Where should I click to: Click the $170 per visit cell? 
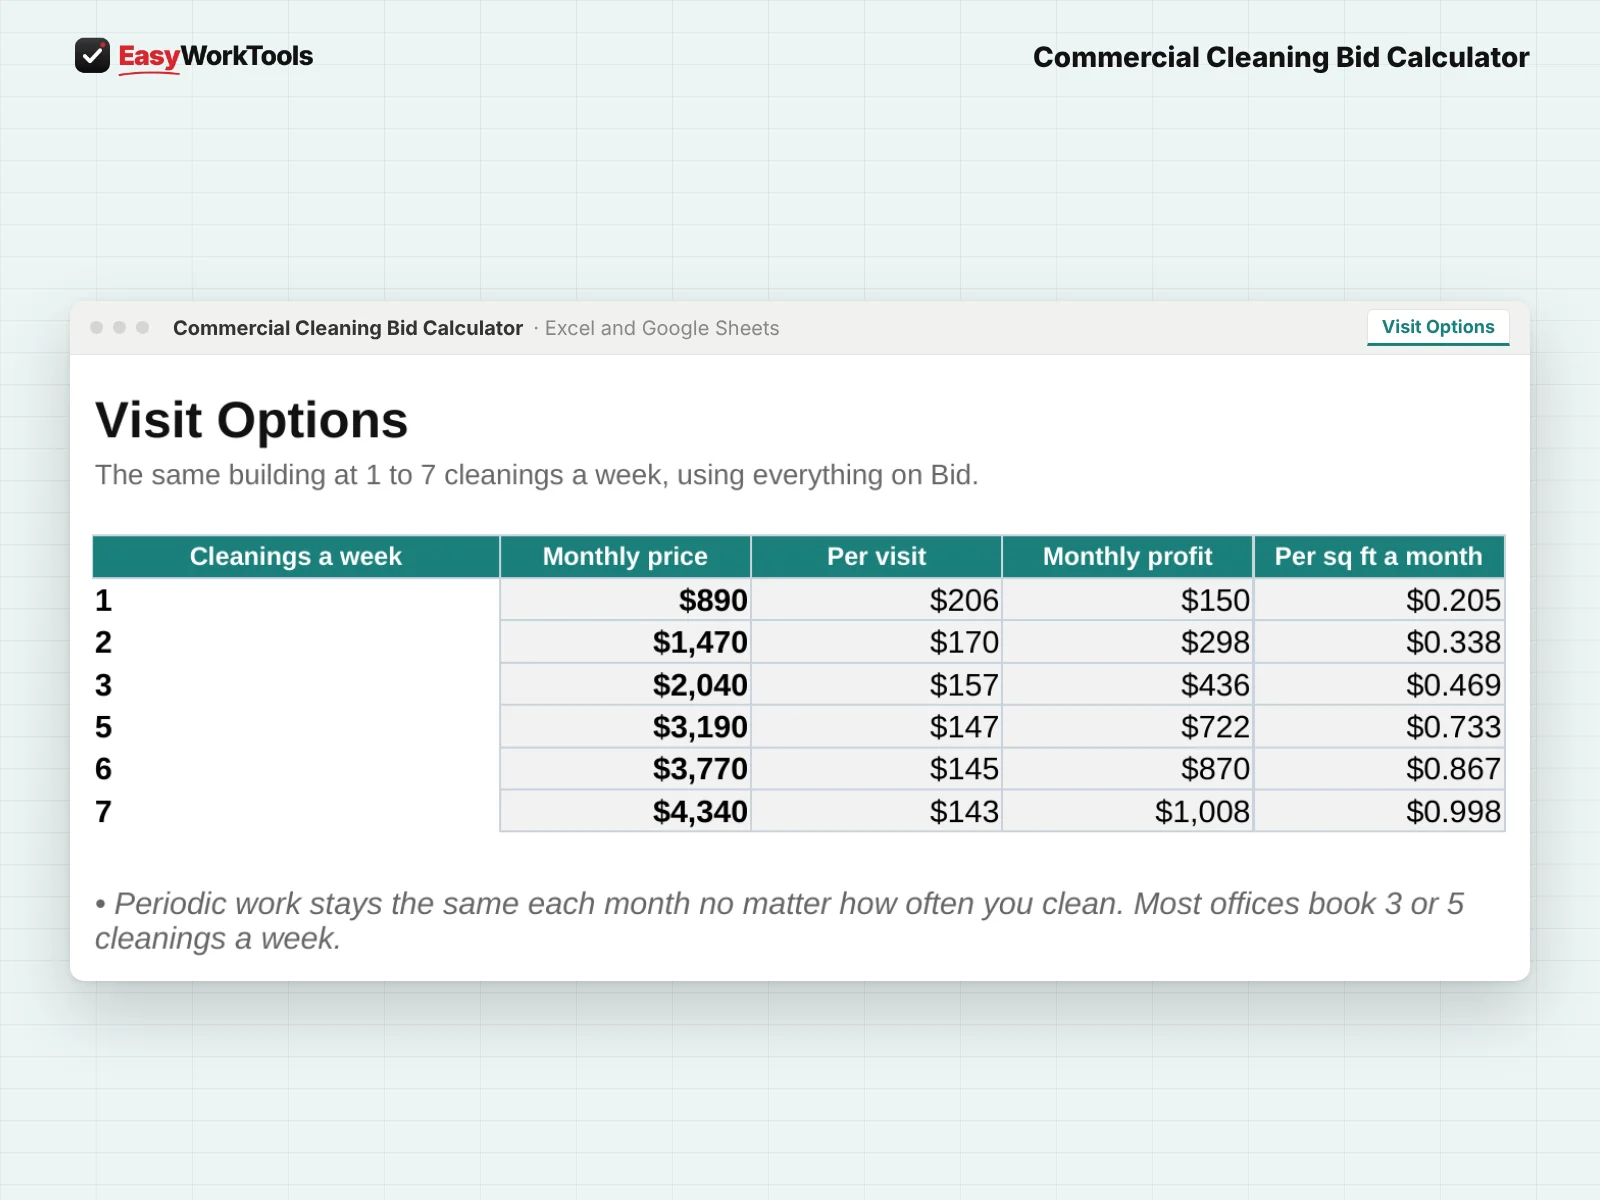pyautogui.click(x=876, y=642)
